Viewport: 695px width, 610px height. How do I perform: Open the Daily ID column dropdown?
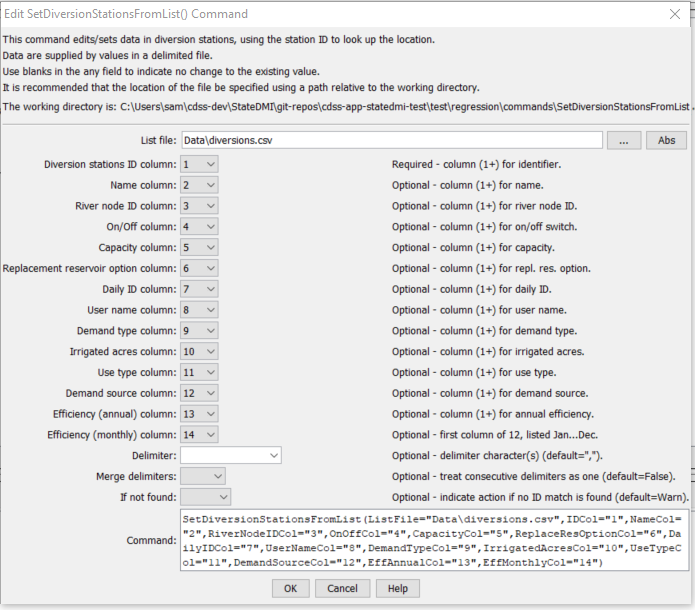click(199, 289)
